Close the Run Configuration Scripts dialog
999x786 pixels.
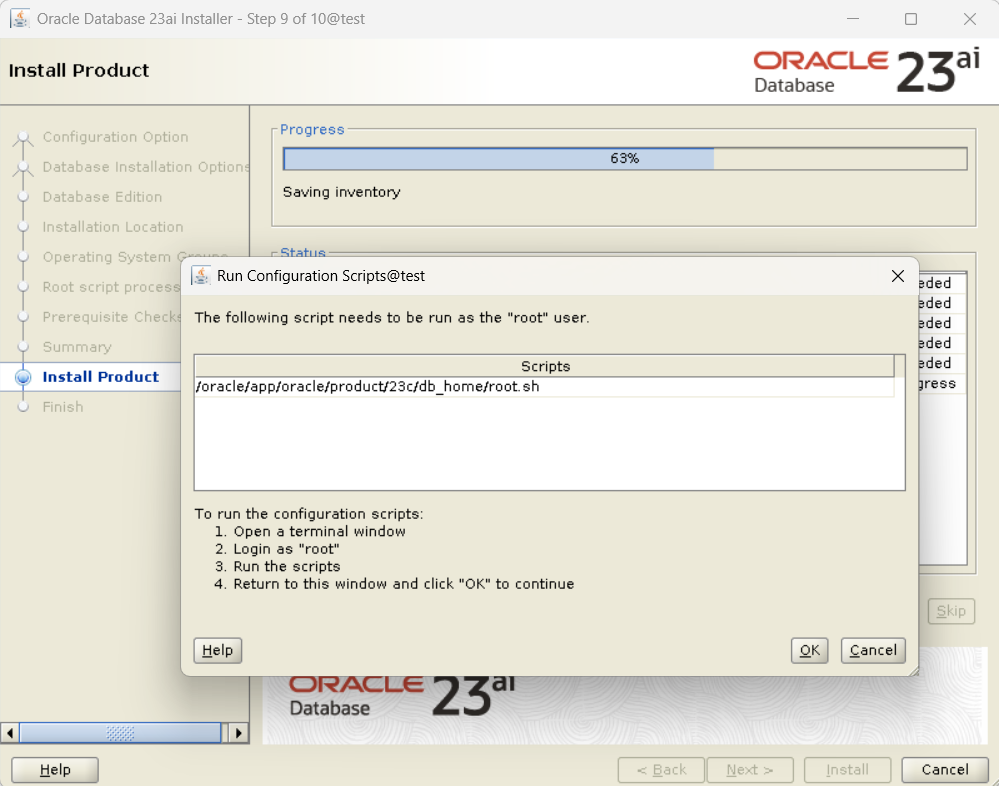(x=898, y=276)
